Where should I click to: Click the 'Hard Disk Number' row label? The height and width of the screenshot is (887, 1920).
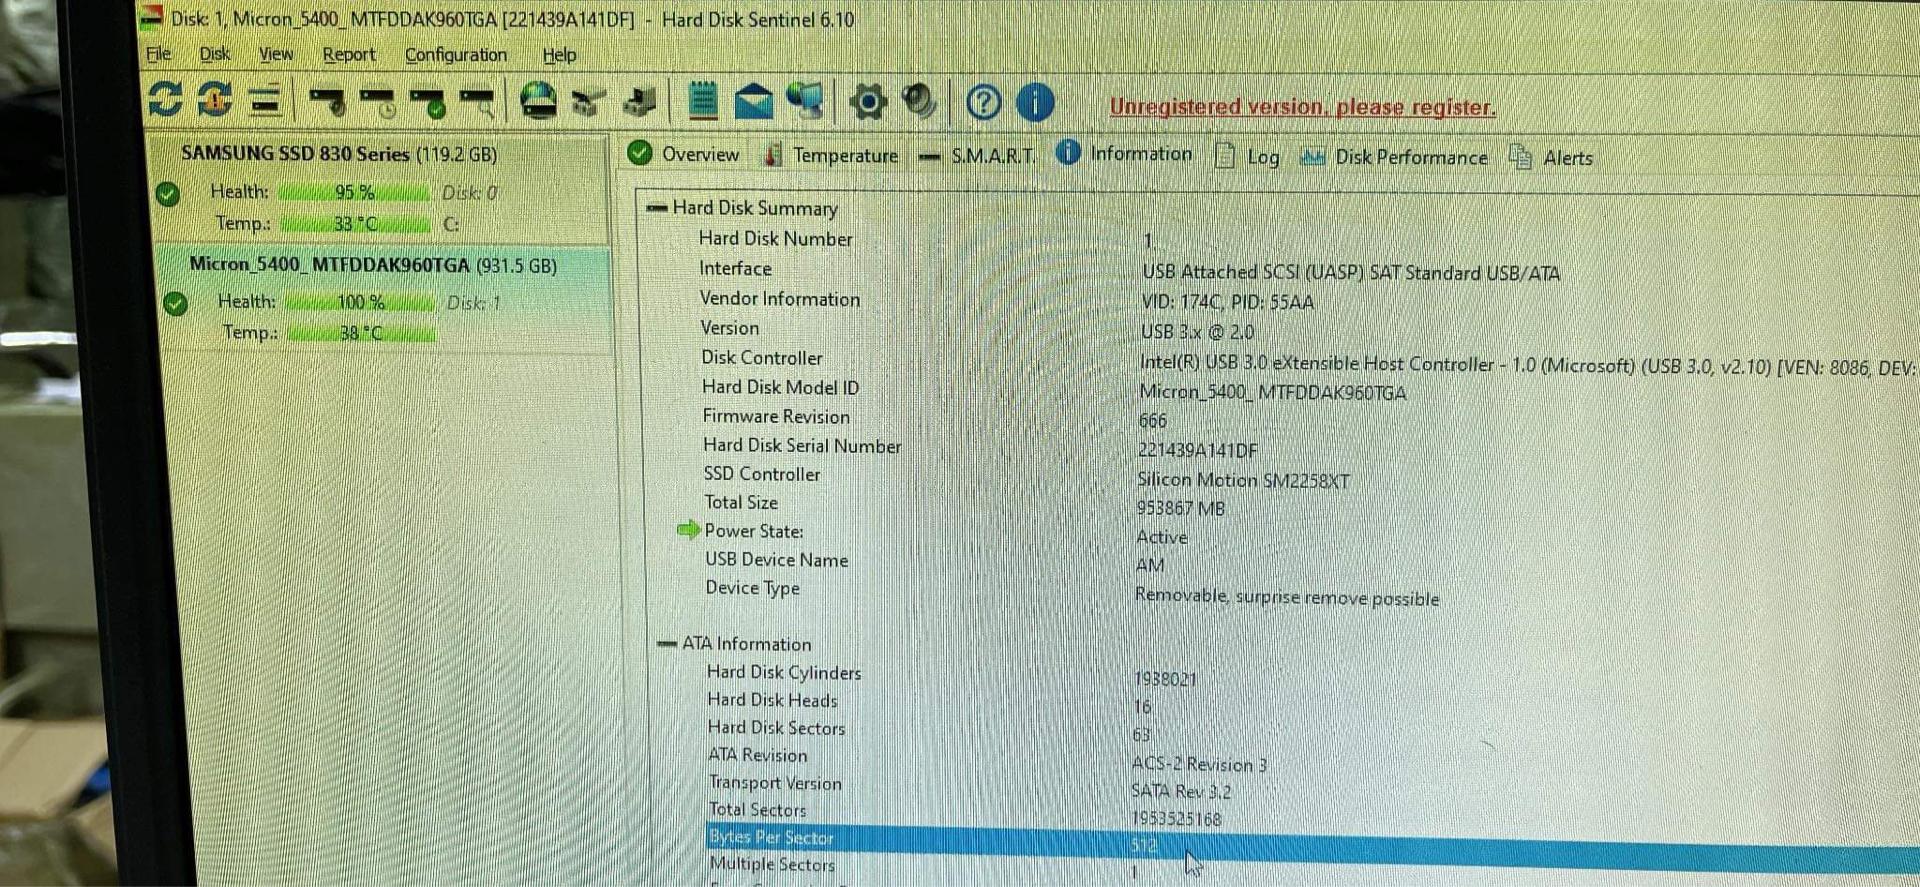(x=776, y=239)
